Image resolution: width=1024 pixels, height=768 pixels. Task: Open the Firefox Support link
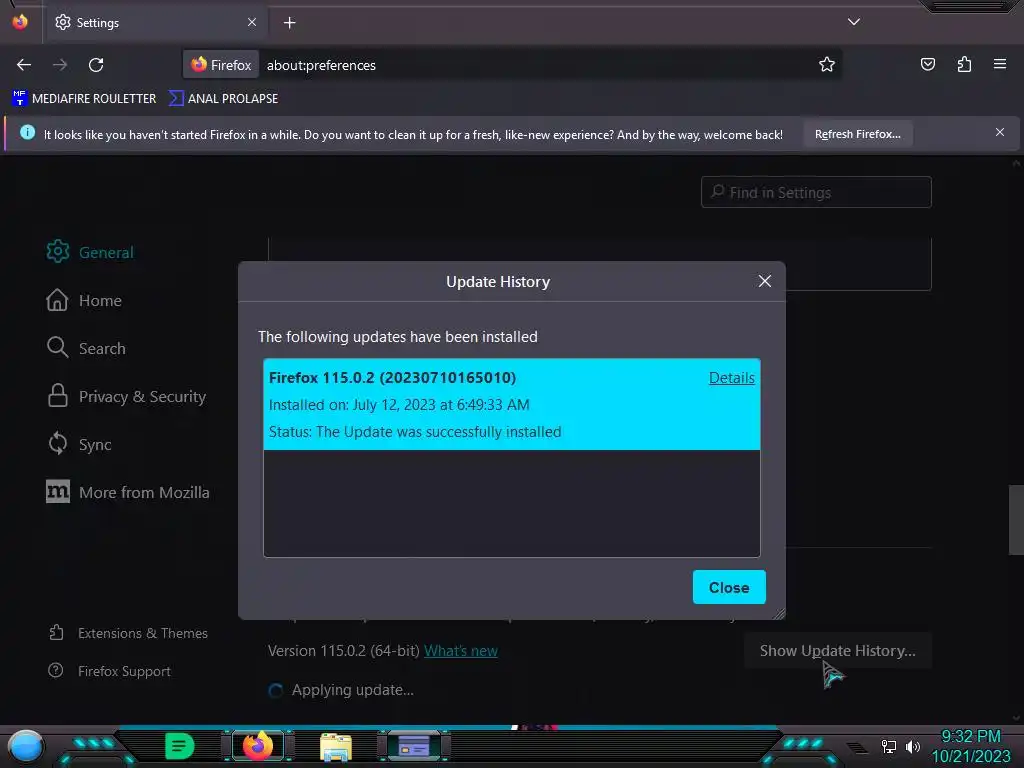click(109, 671)
